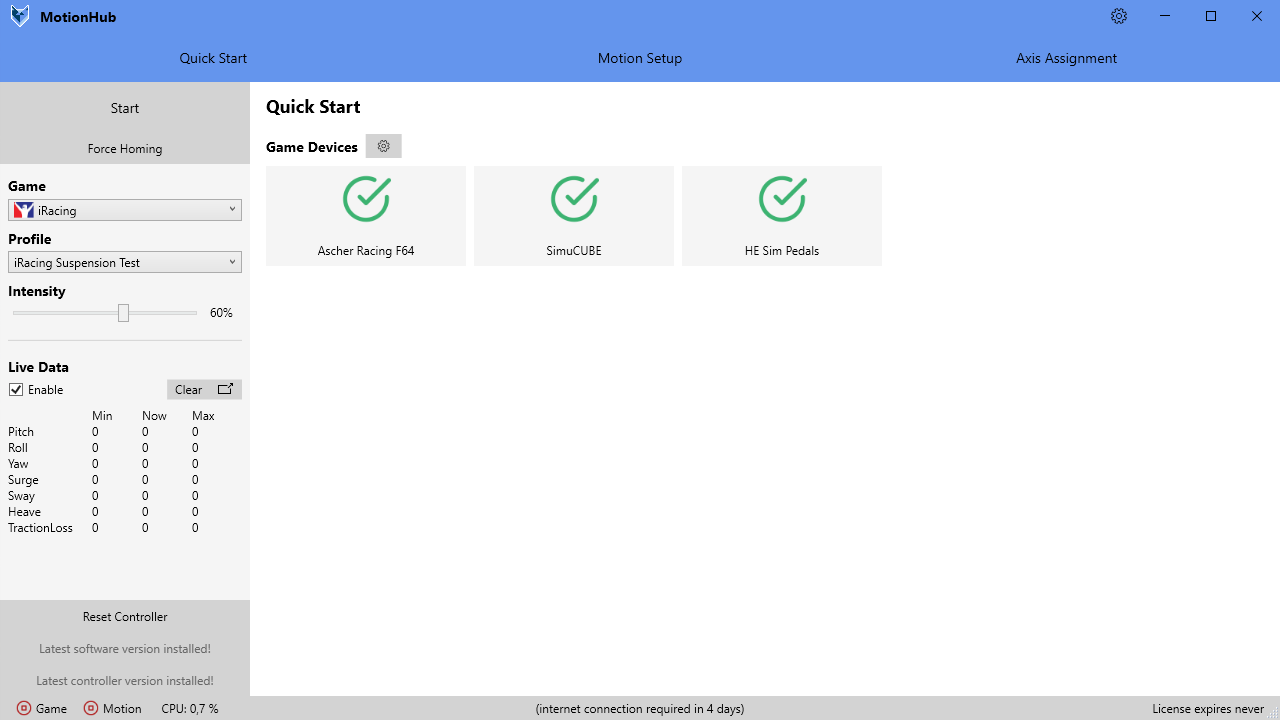Expand the Profile dropdown list
This screenshot has height=720, width=1280.
(125, 262)
